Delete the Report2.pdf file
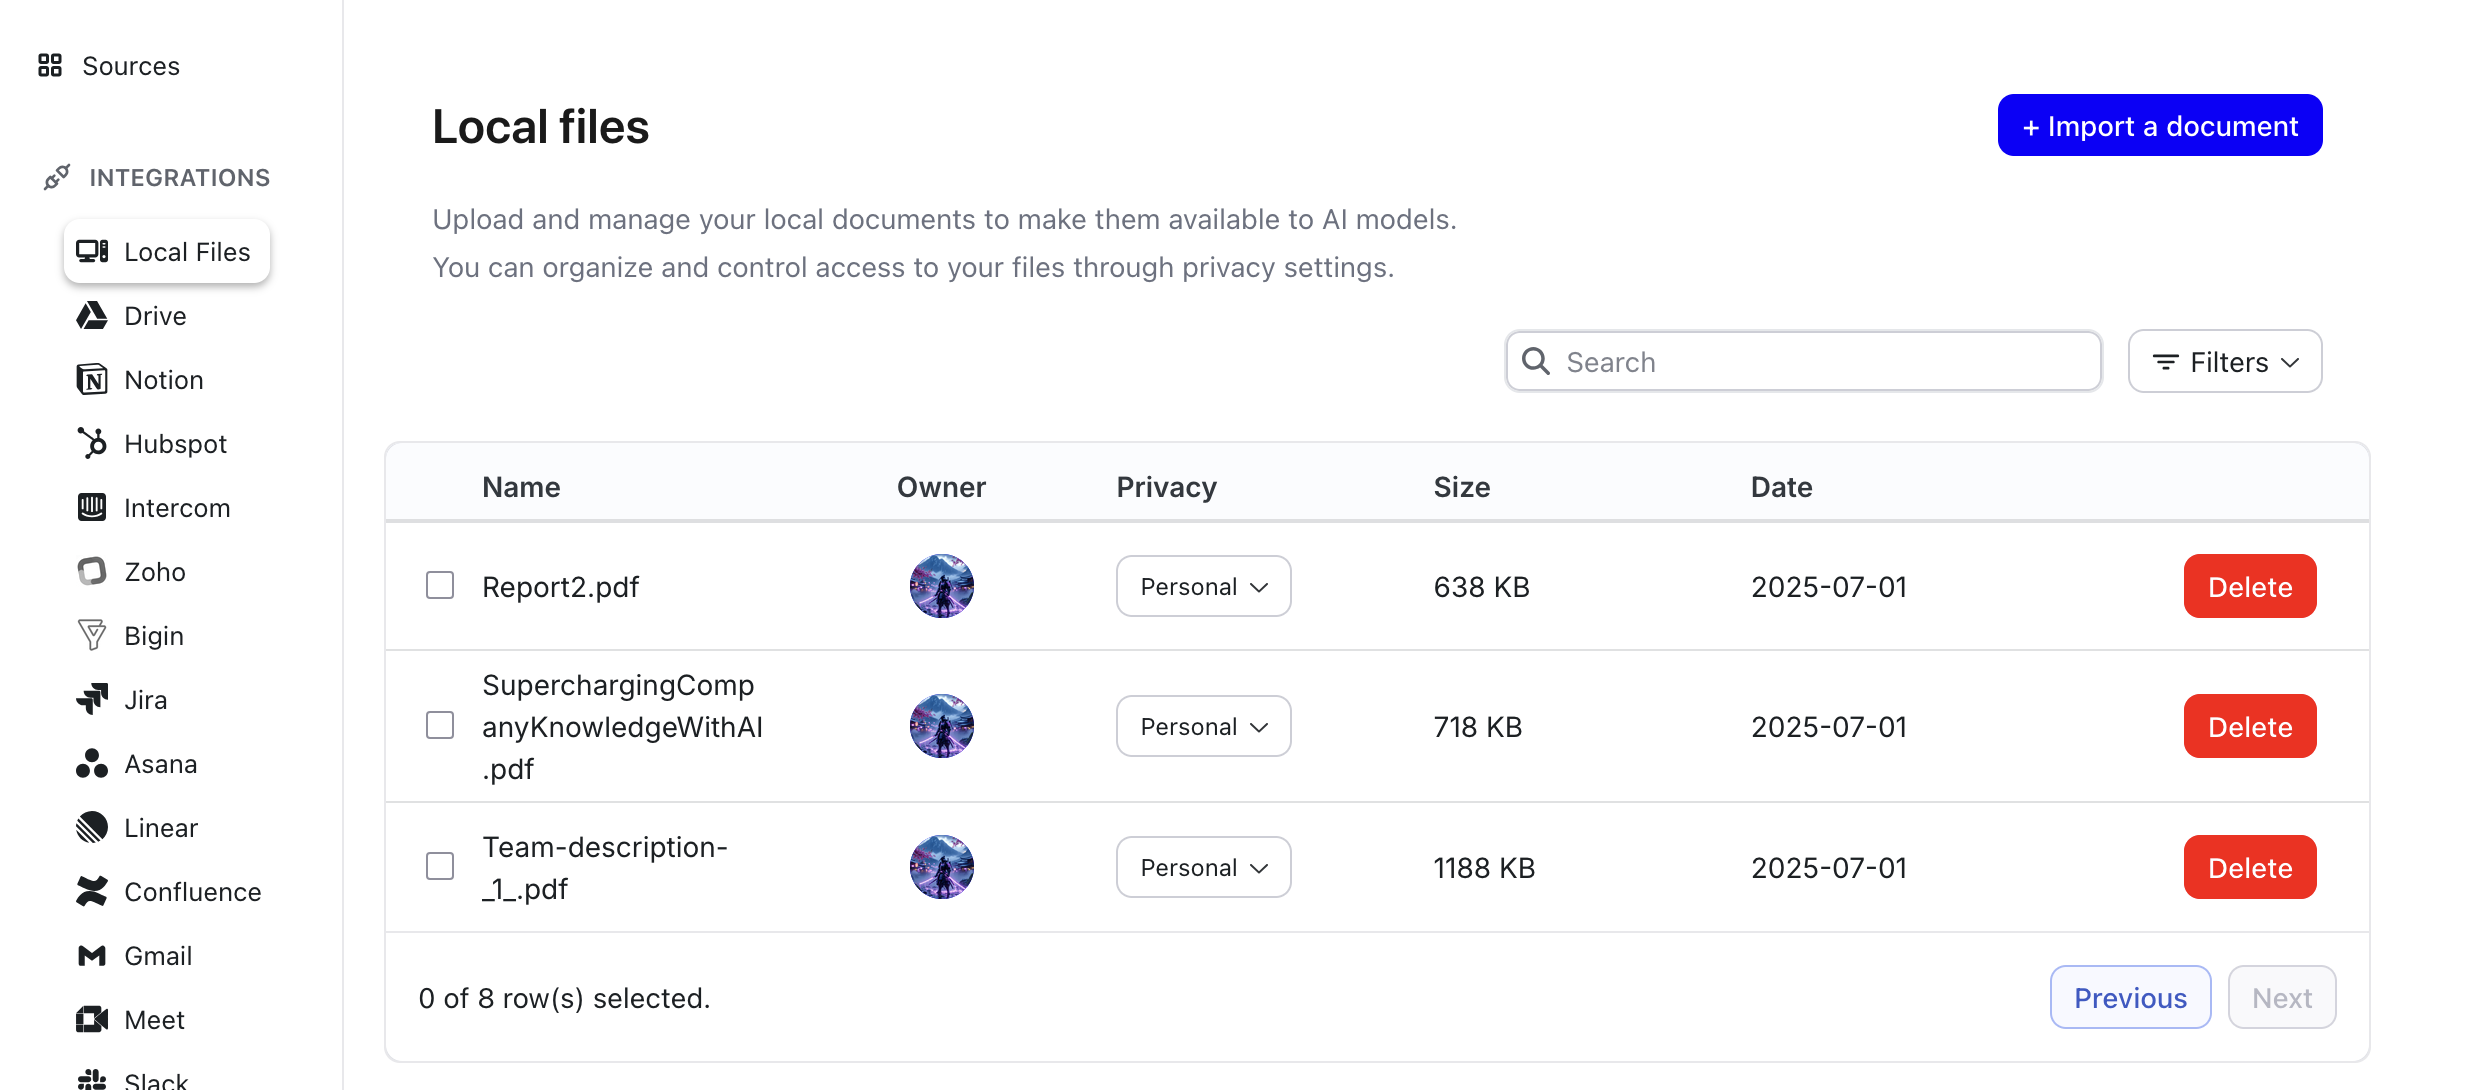The height and width of the screenshot is (1090, 2488). 2249,587
